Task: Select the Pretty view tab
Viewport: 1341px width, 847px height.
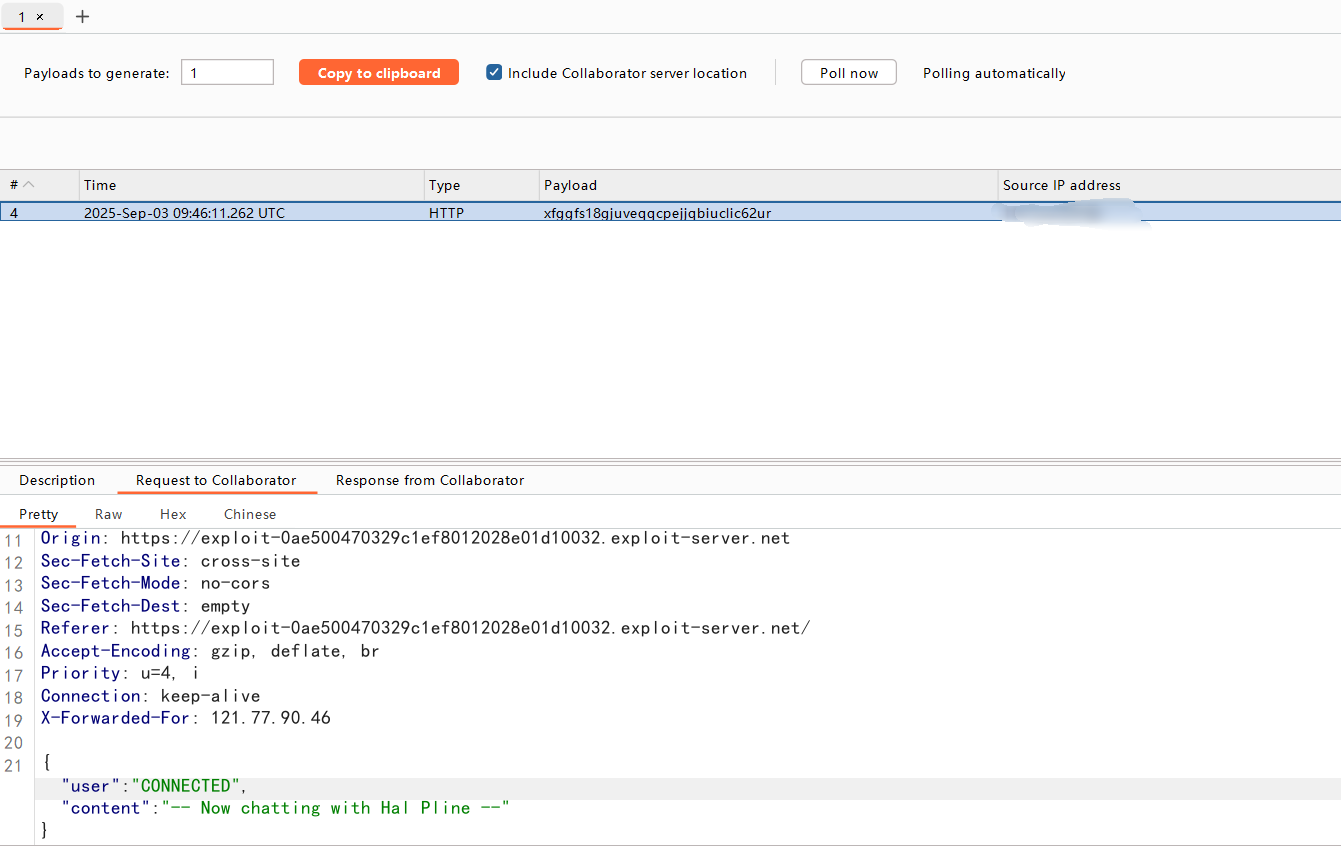Action: [39, 514]
